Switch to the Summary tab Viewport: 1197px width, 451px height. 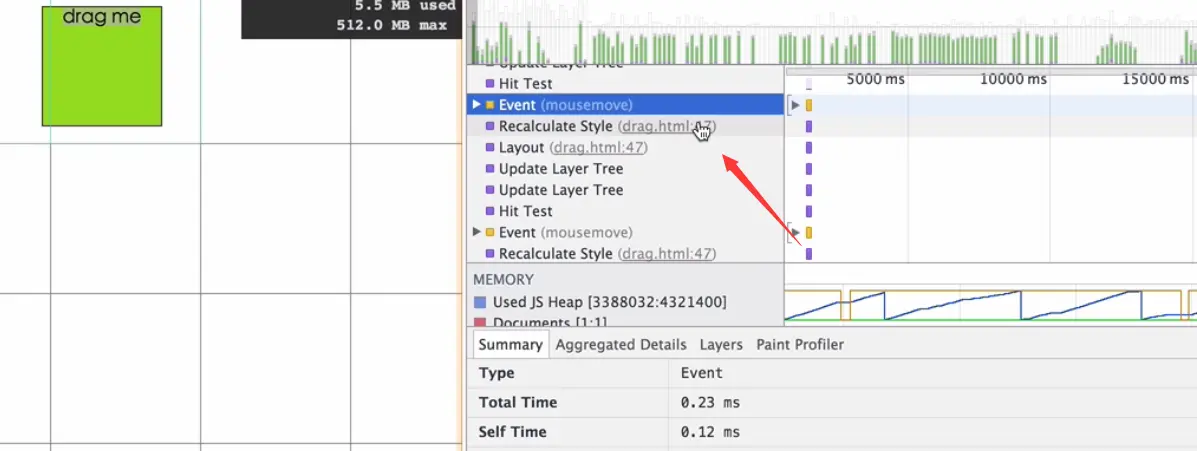point(511,344)
